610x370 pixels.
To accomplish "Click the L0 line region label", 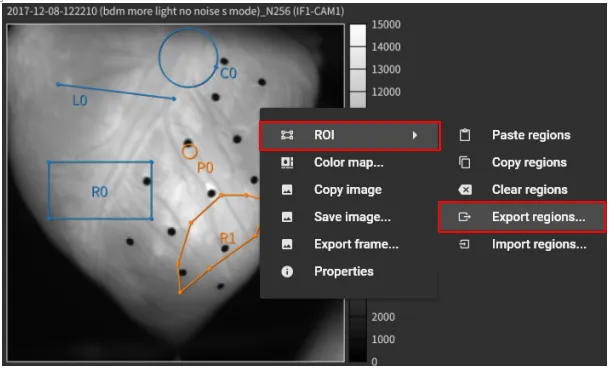I will [80, 101].
